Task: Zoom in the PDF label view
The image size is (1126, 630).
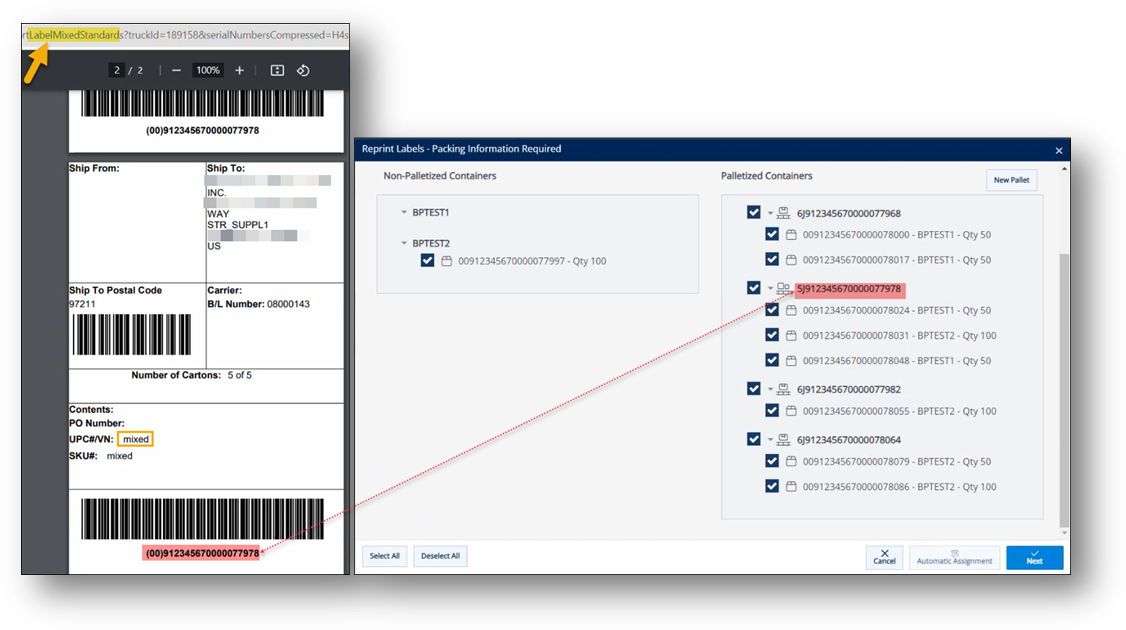Action: pos(239,71)
